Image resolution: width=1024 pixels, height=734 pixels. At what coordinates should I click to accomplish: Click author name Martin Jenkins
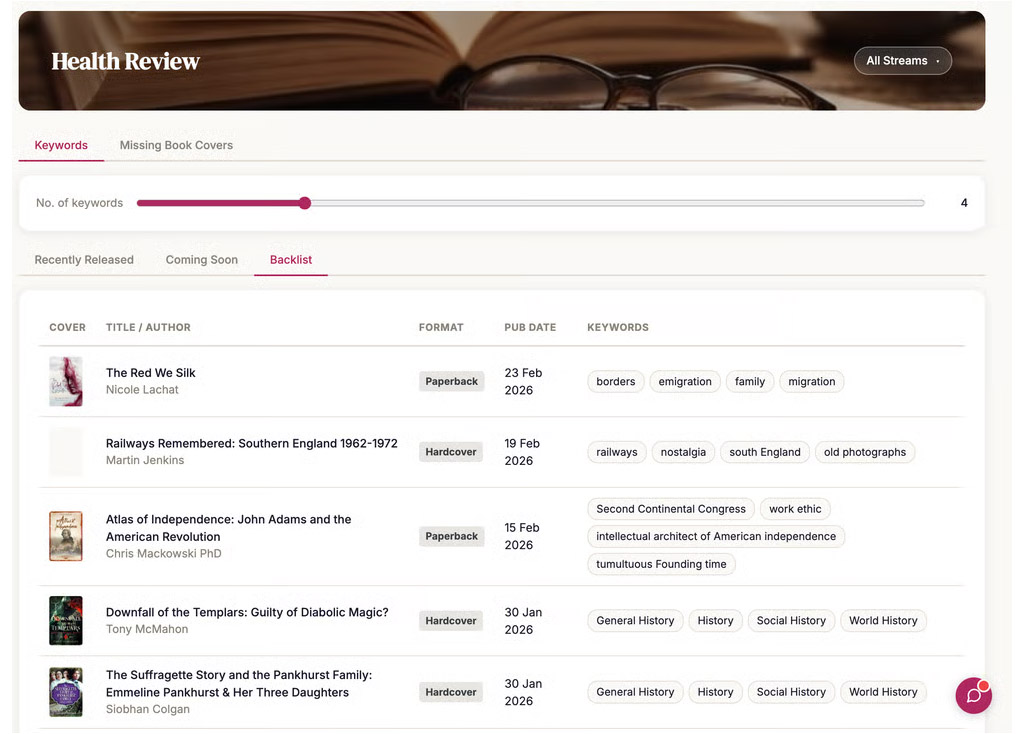click(x=145, y=460)
